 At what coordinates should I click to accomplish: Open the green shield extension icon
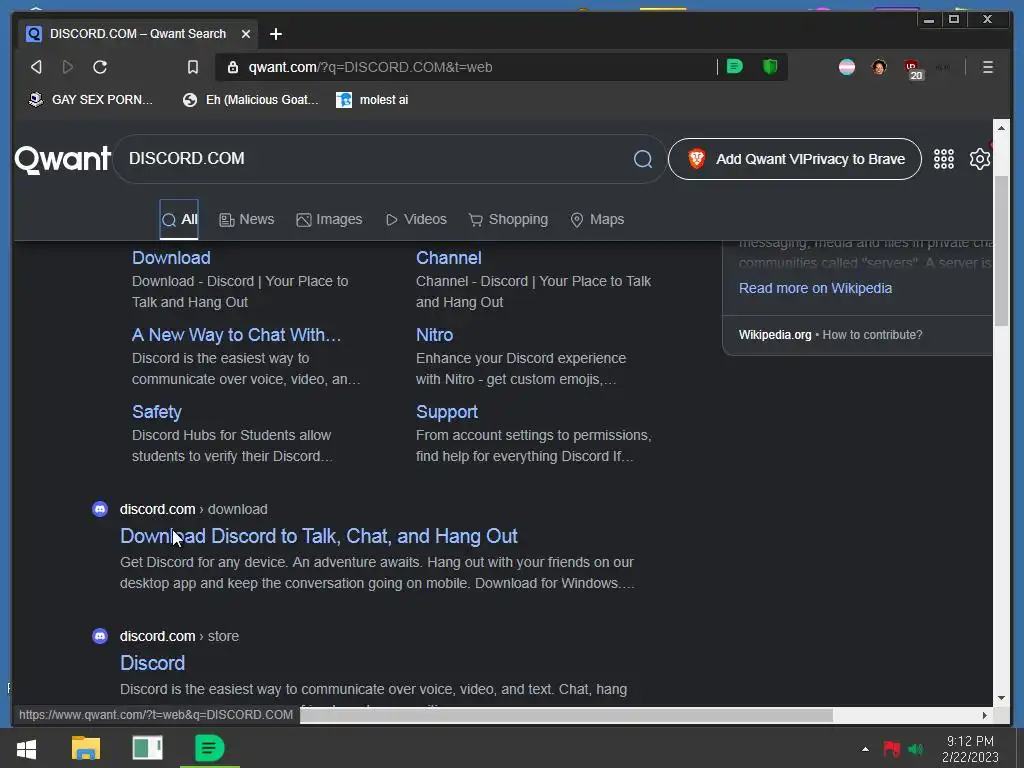tap(770, 67)
